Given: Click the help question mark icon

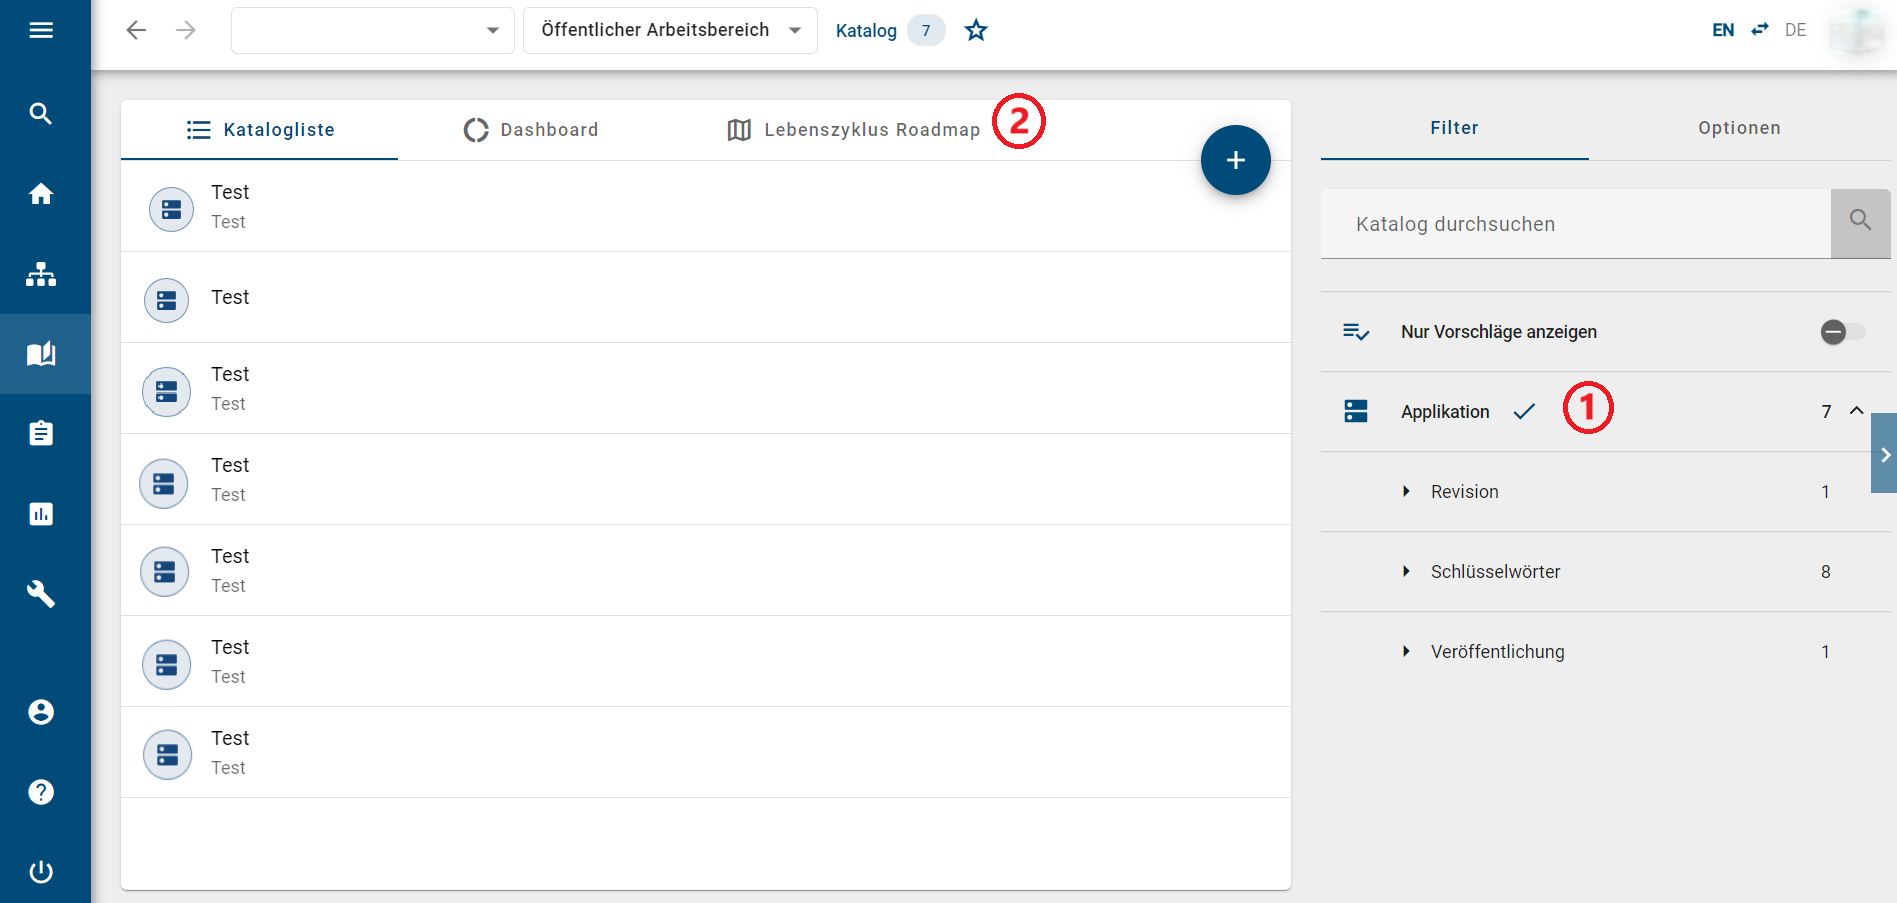Looking at the screenshot, I should pyautogui.click(x=41, y=792).
